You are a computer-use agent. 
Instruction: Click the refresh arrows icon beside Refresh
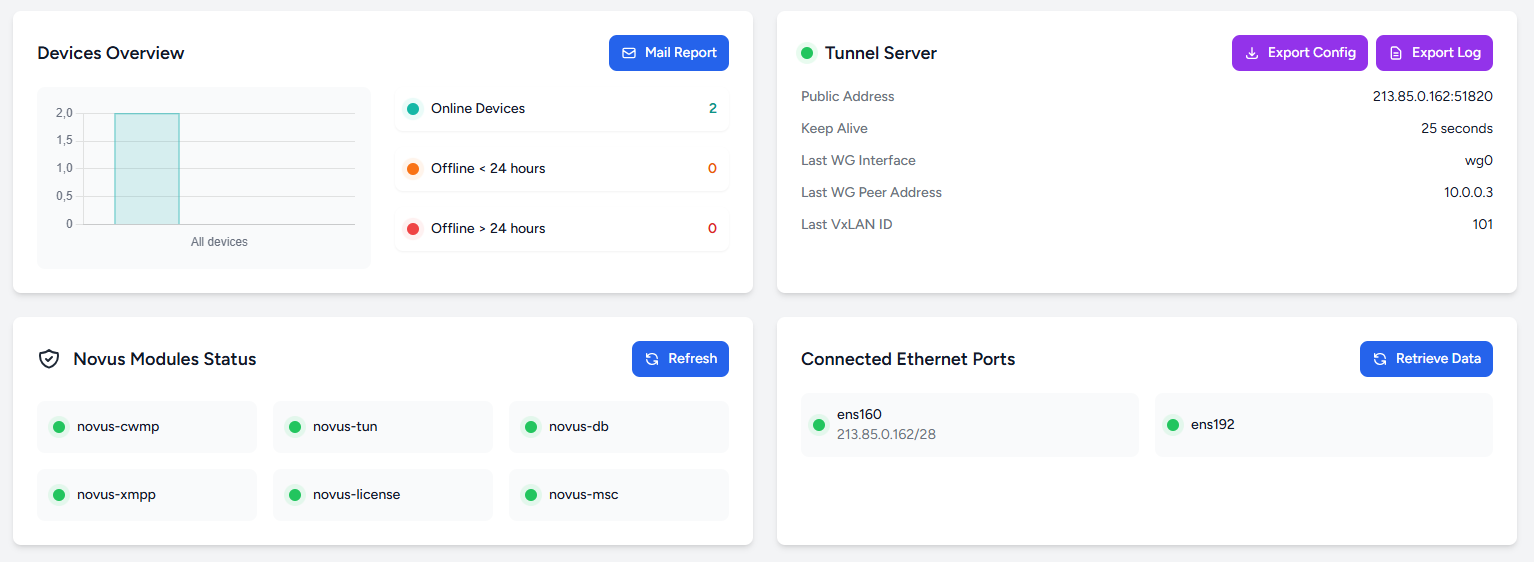pyautogui.click(x=652, y=359)
